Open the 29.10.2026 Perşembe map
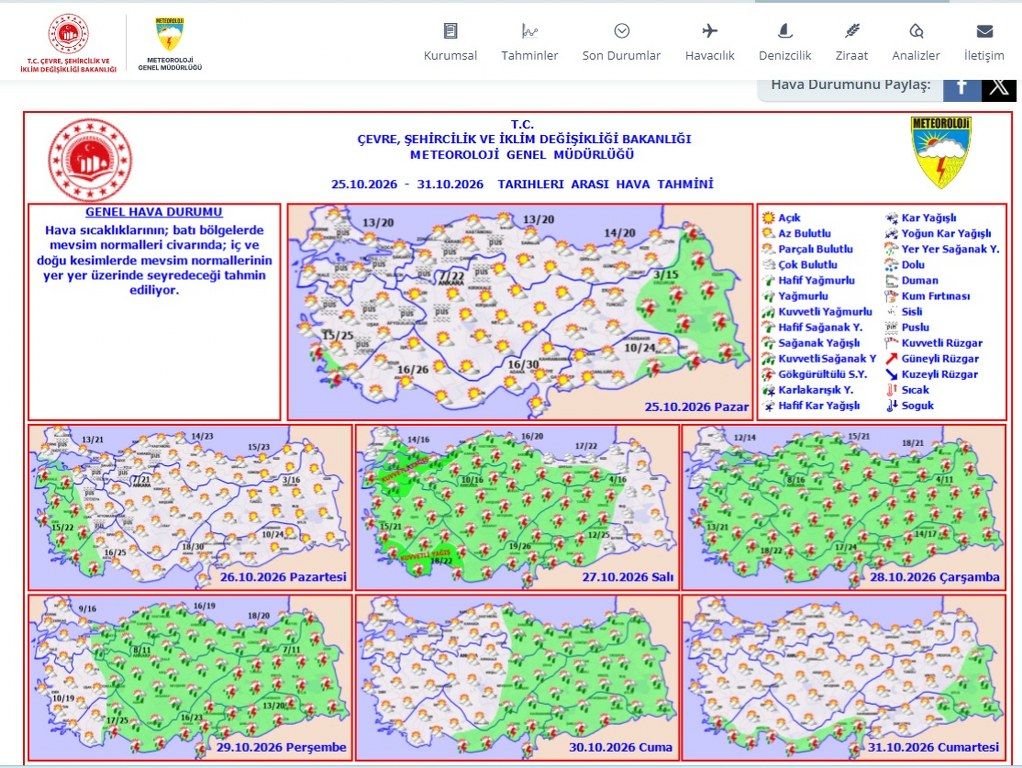 click(190, 677)
